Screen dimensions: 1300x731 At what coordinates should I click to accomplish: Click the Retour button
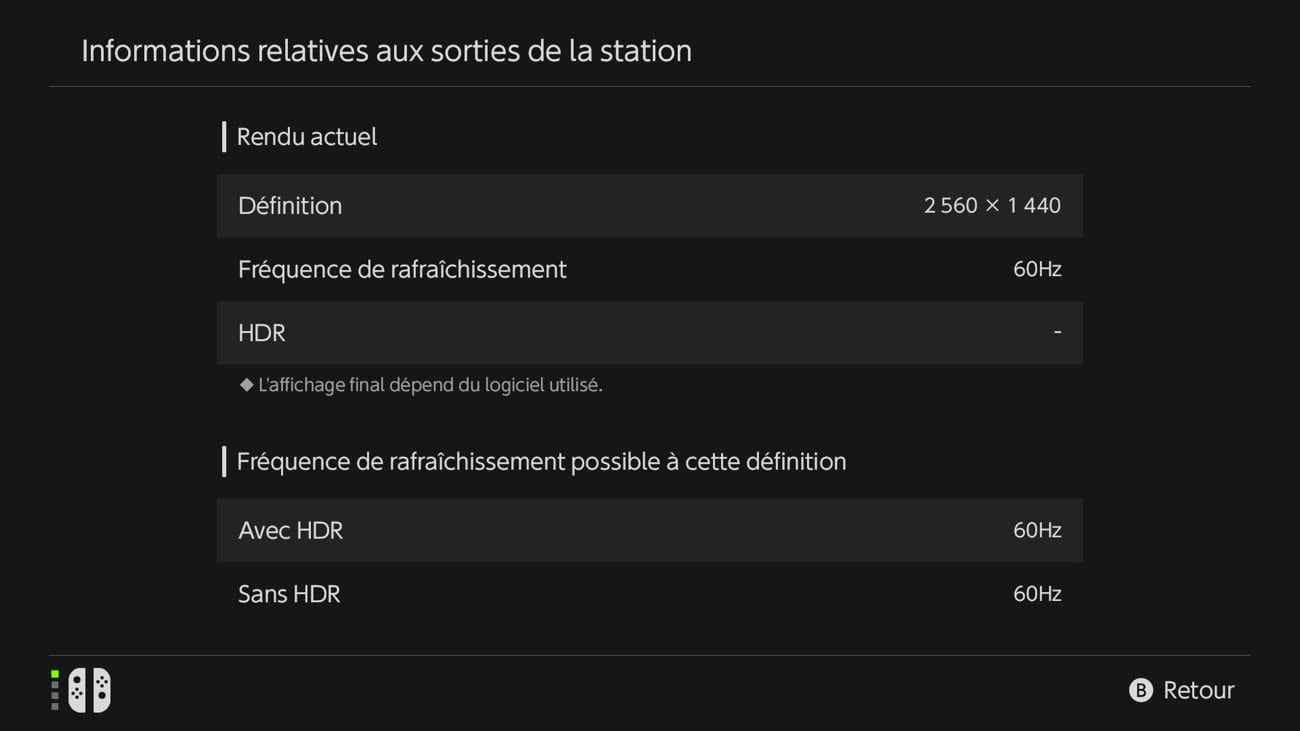coord(1182,690)
